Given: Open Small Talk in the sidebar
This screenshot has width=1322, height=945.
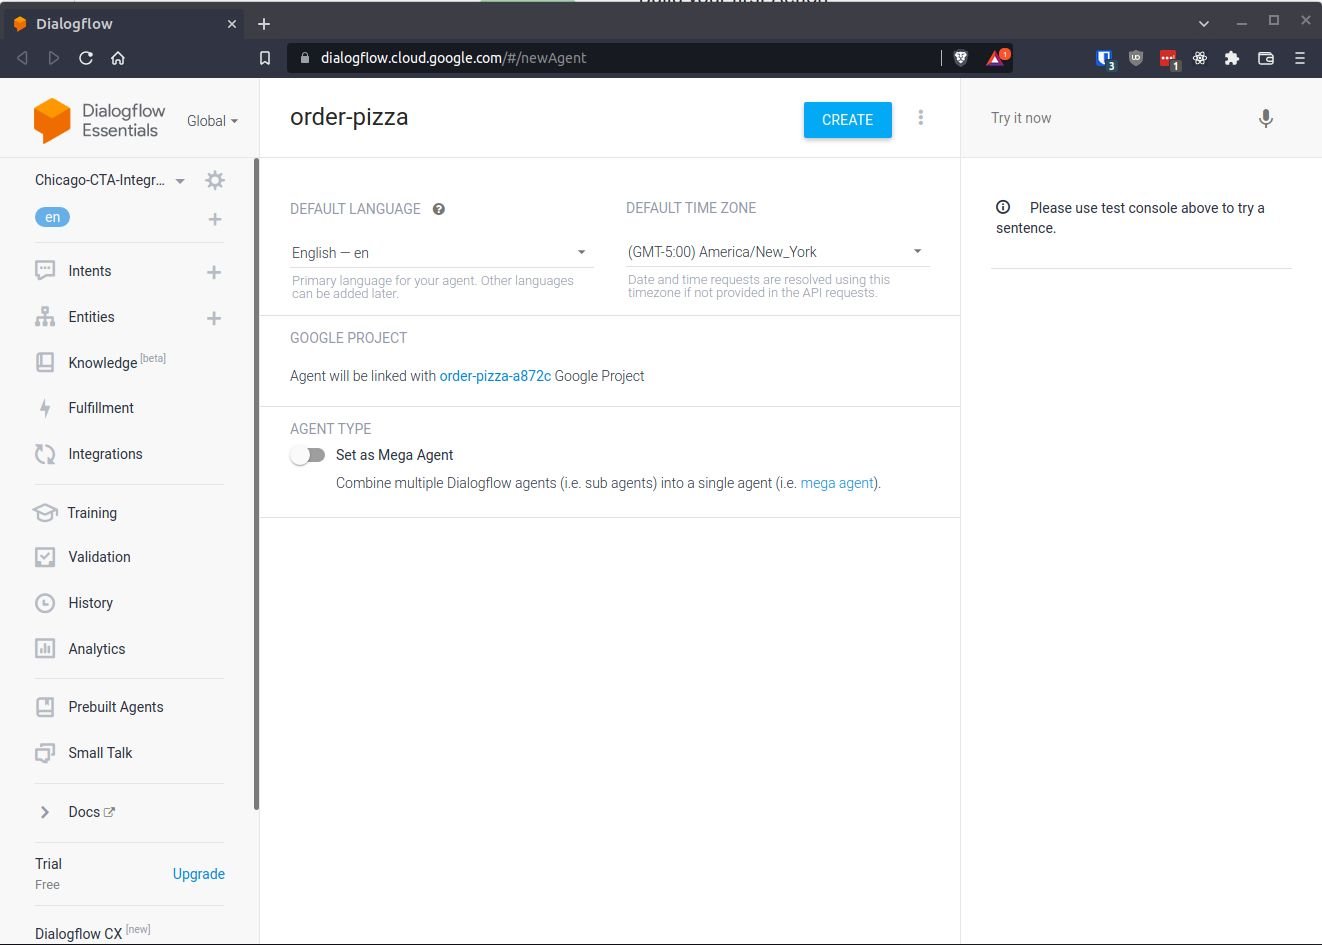Looking at the screenshot, I should pos(100,753).
